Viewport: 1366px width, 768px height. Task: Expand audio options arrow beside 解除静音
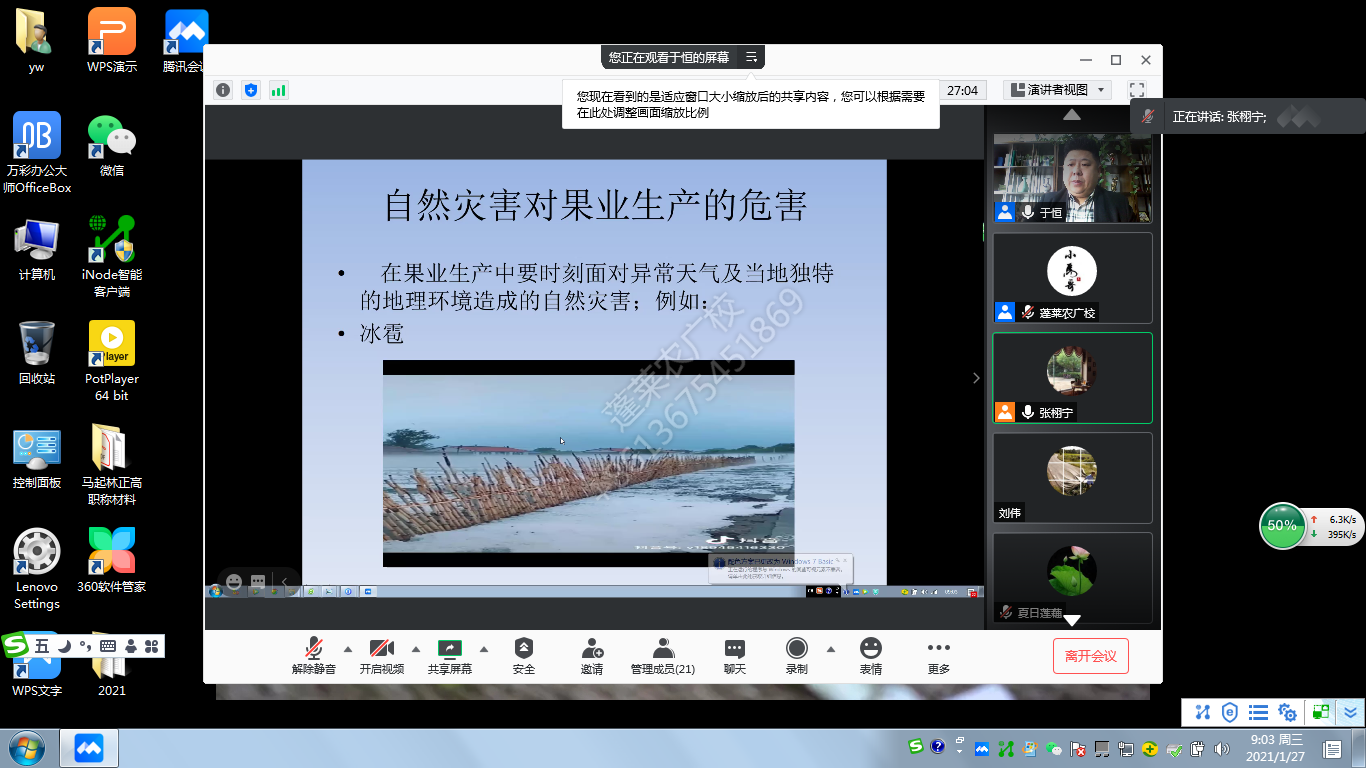tap(348, 648)
